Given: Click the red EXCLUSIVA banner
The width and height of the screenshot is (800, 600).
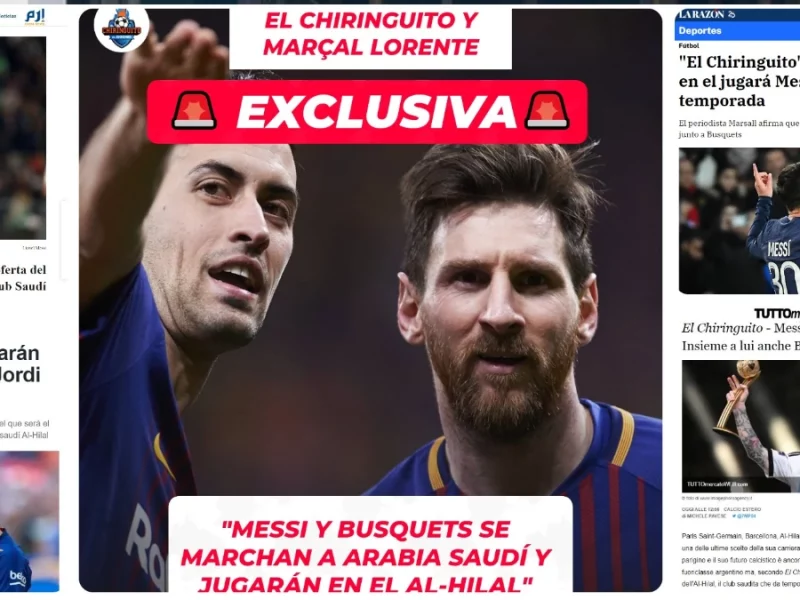Looking at the screenshot, I should point(367,112).
